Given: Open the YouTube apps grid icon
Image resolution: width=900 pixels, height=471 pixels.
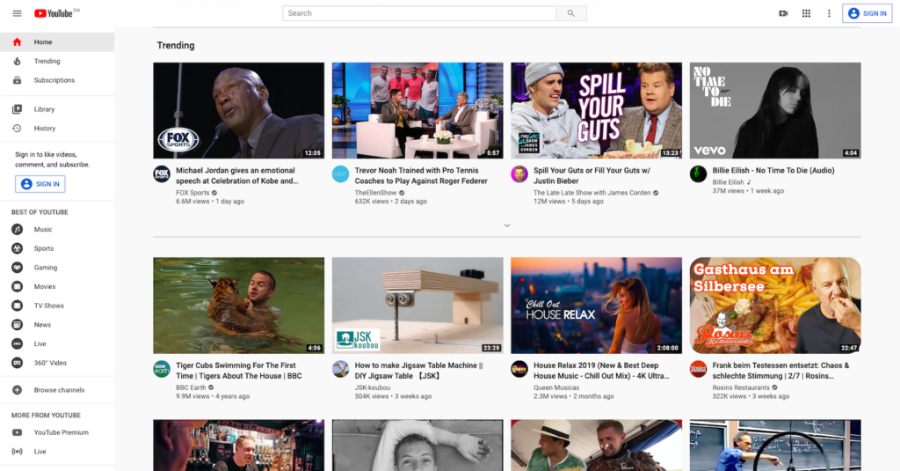Looking at the screenshot, I should point(806,13).
